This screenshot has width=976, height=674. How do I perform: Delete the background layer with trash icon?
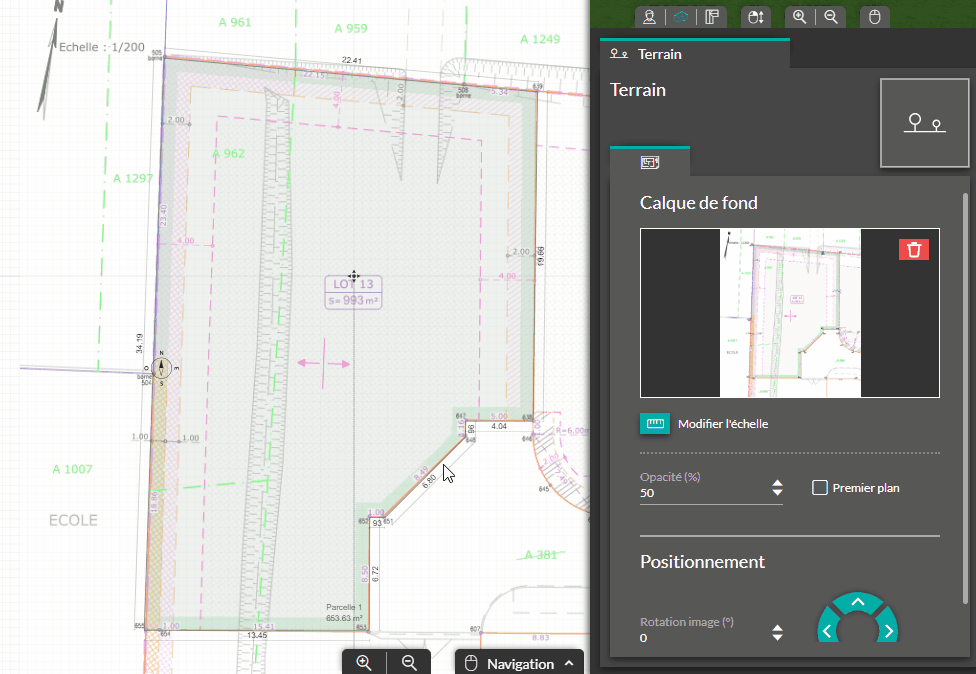(x=914, y=249)
